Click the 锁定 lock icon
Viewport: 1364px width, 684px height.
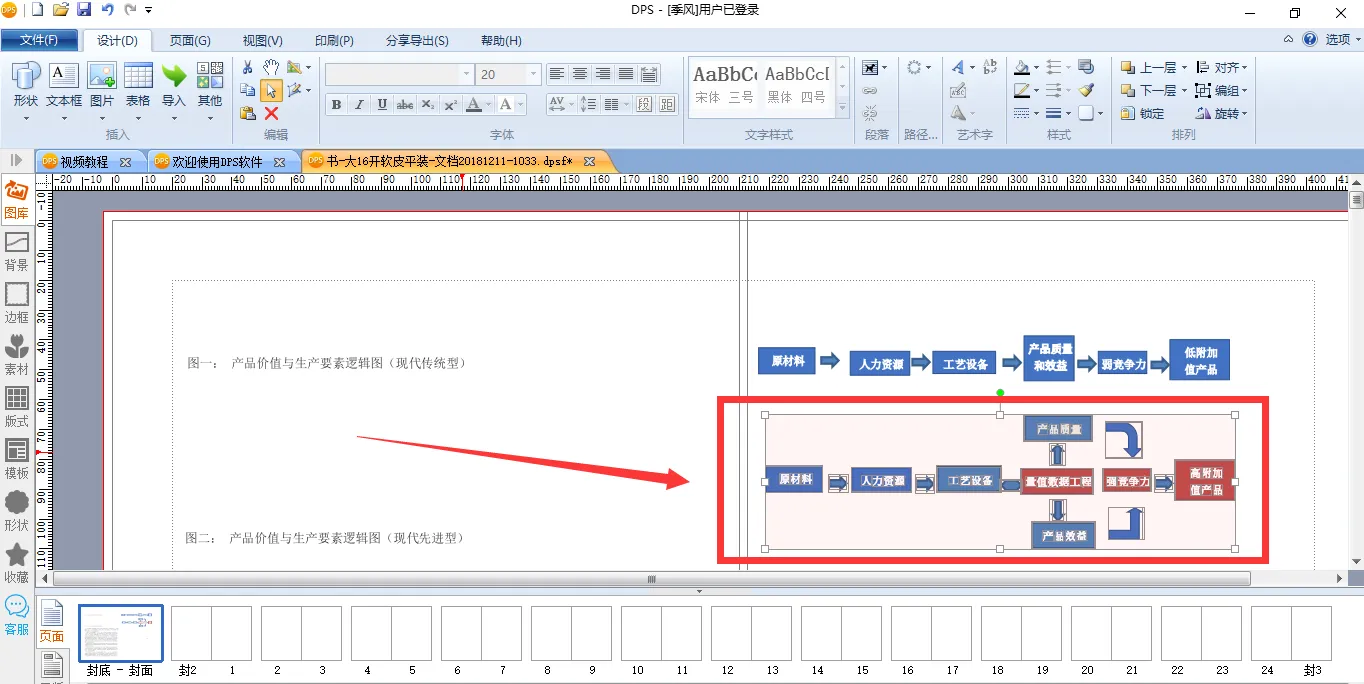pos(1143,113)
